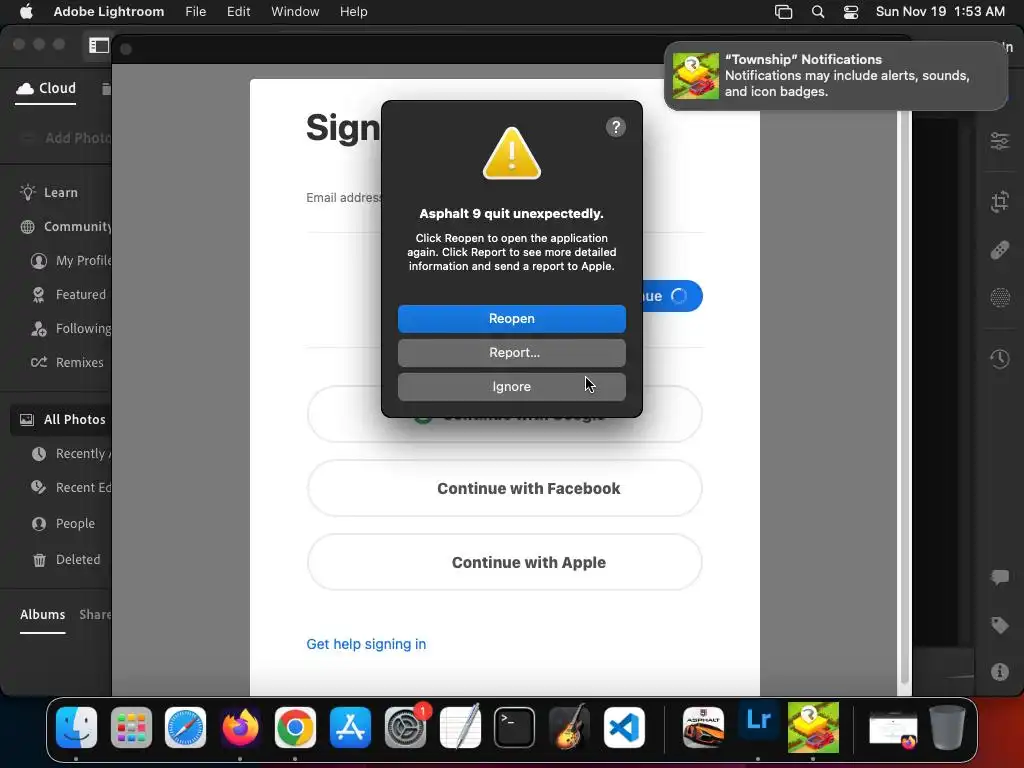The height and width of the screenshot is (768, 1024).
Task: Open Recently Added in sidebar
Action: click(71, 453)
